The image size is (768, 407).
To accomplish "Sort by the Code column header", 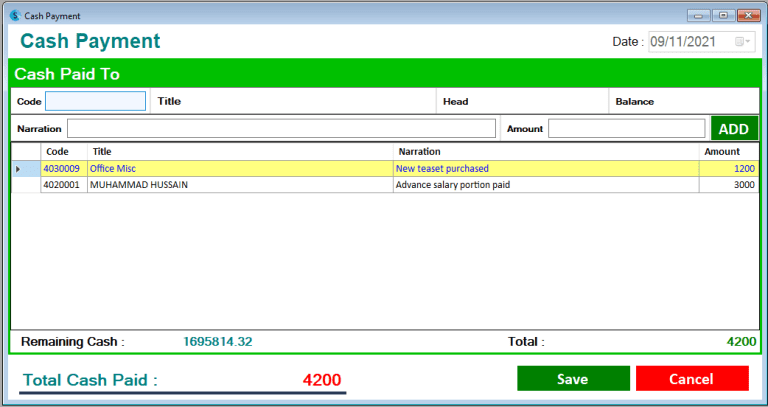I will click(57, 151).
